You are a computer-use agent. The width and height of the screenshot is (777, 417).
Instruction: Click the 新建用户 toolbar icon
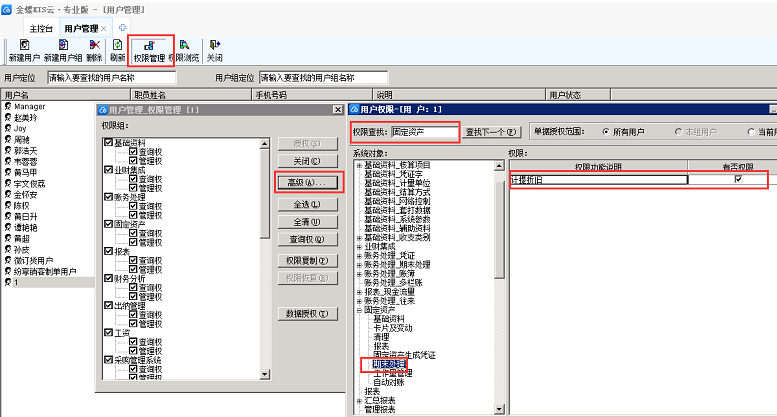point(22,50)
